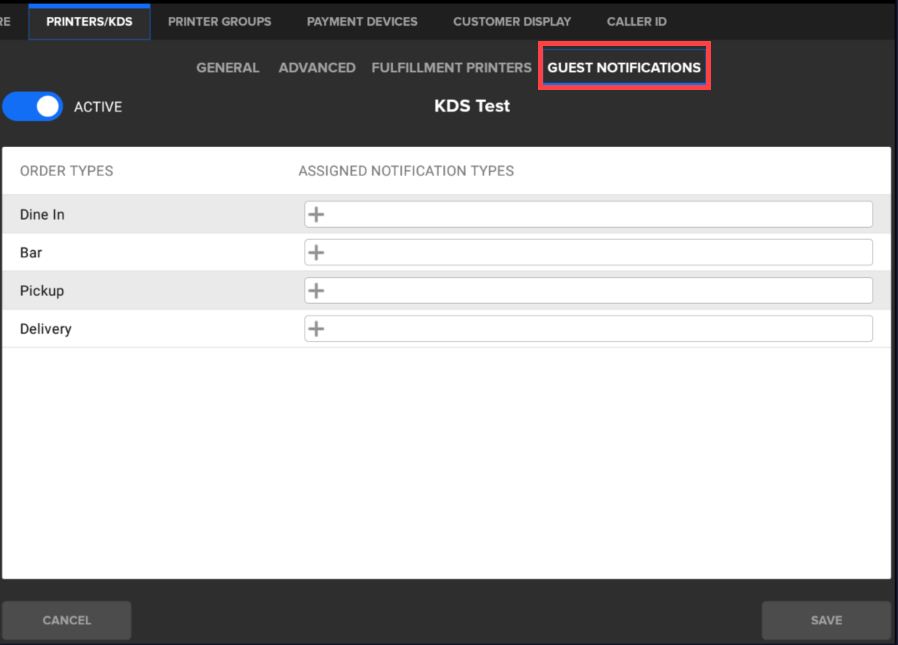898x645 pixels.
Task: Click the plus icon in Pickup row
Action: (x=316, y=290)
